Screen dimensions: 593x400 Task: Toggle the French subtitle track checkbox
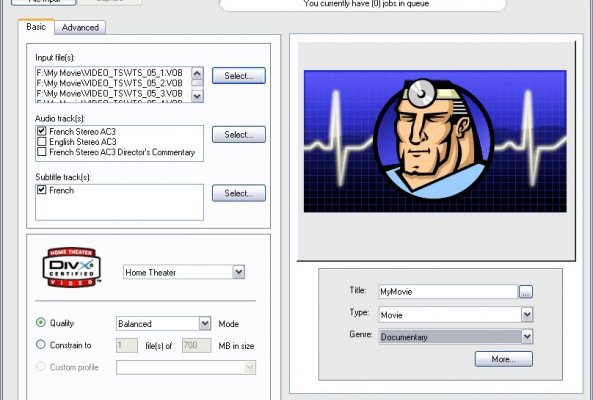coord(42,190)
